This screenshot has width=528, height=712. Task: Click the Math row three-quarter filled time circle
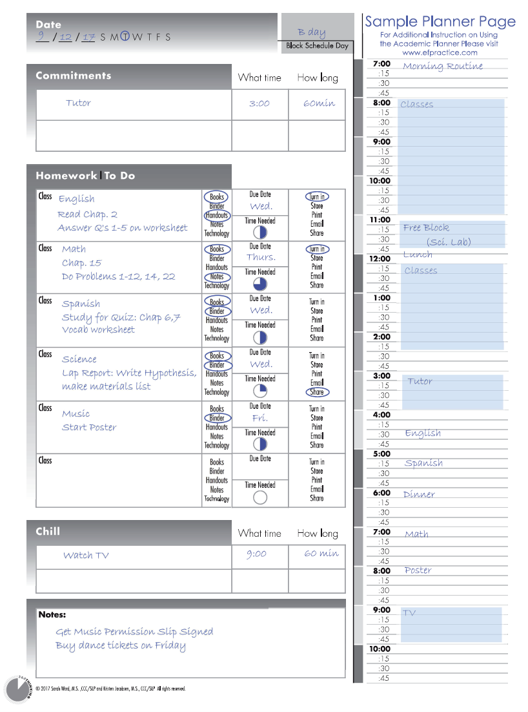coord(260,284)
